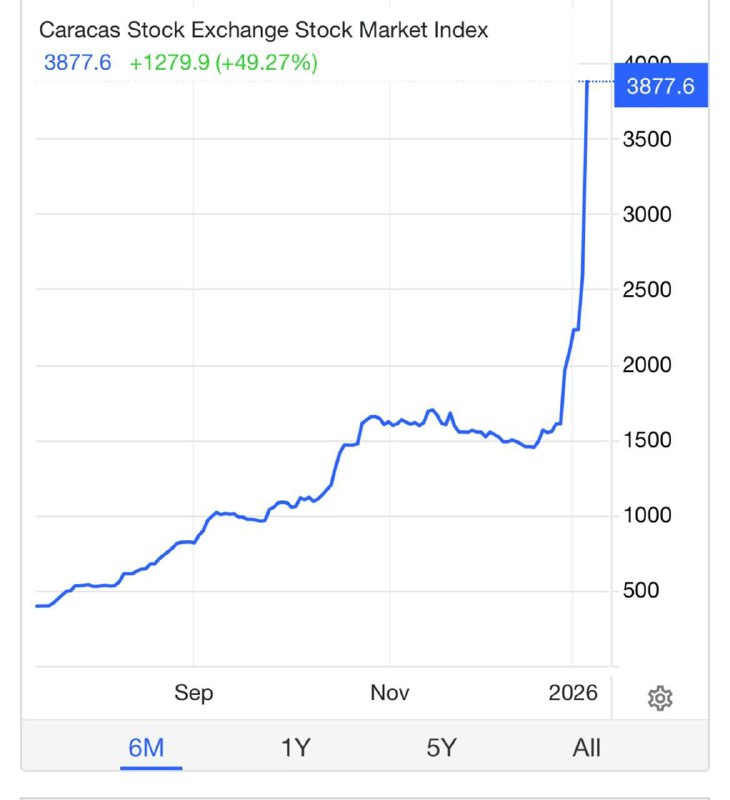This screenshot has height=800, width=730.
Task: Click the 2026 label on time axis
Action: click(x=573, y=693)
